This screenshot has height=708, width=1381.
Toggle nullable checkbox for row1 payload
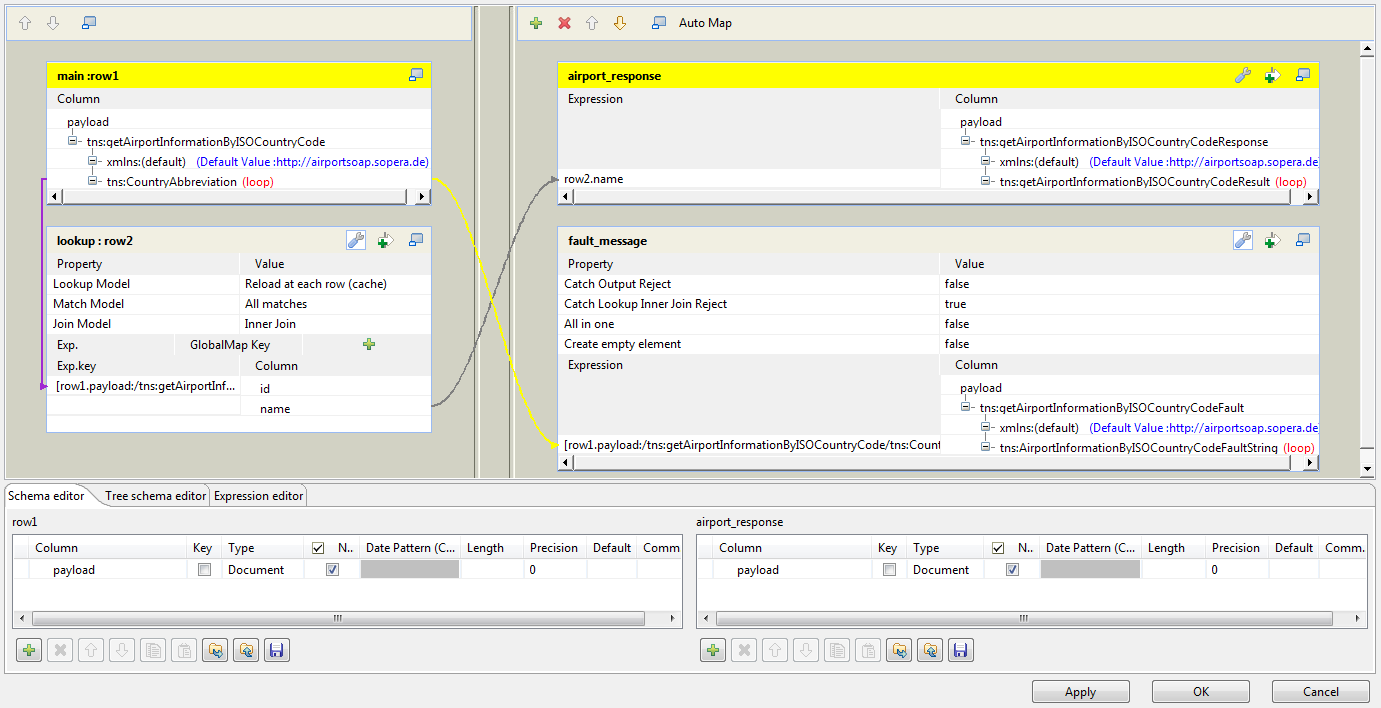[x=332, y=570]
